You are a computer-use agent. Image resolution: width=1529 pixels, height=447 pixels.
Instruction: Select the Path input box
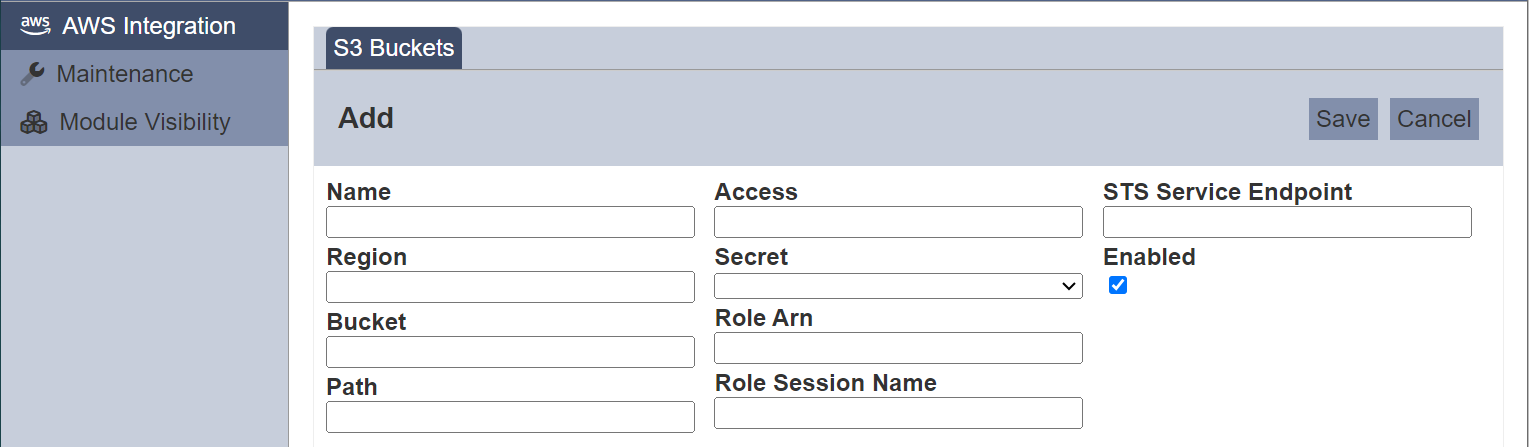coord(510,417)
